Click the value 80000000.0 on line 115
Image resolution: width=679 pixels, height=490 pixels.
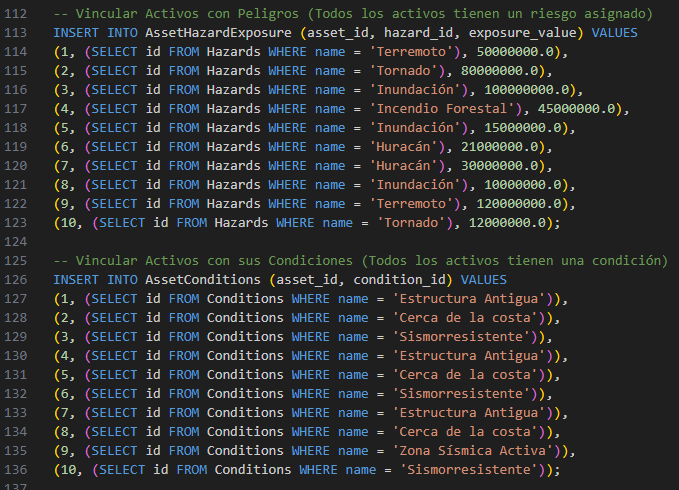(500, 71)
